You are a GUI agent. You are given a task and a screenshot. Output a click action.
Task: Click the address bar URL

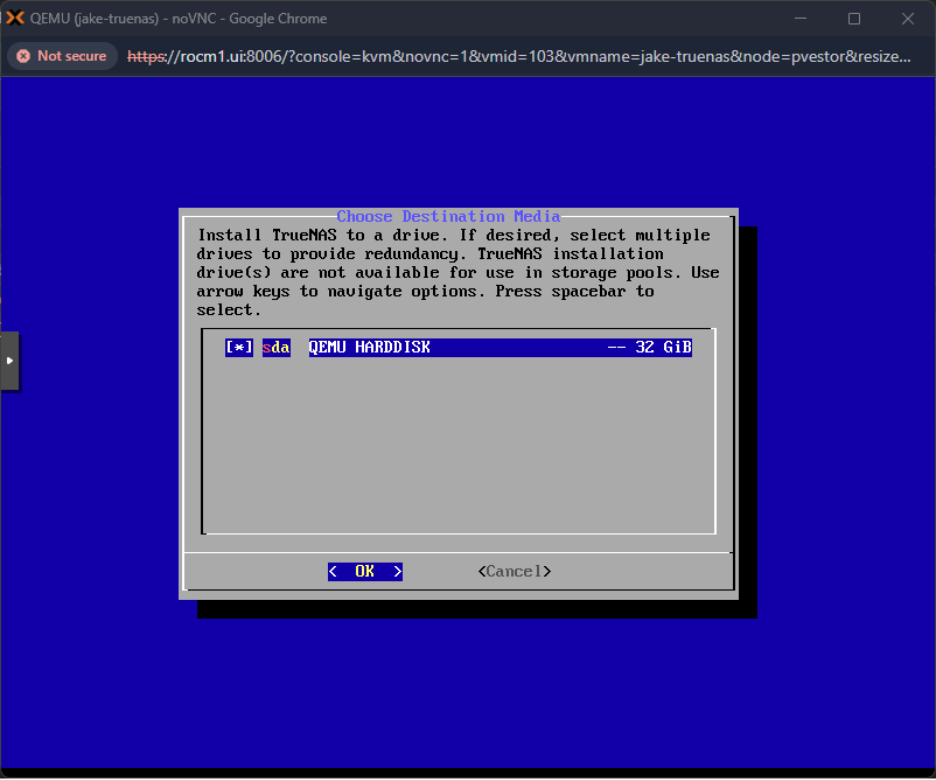tap(519, 57)
